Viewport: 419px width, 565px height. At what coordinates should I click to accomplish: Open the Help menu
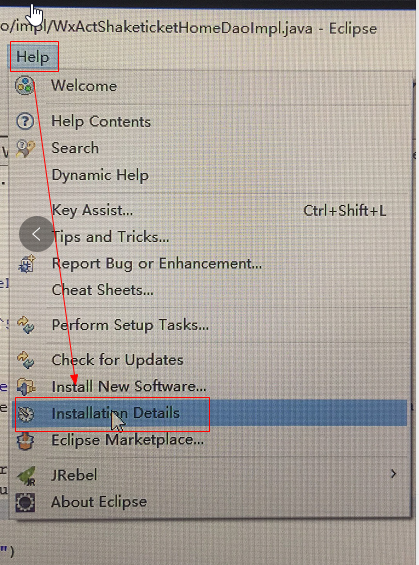33,57
